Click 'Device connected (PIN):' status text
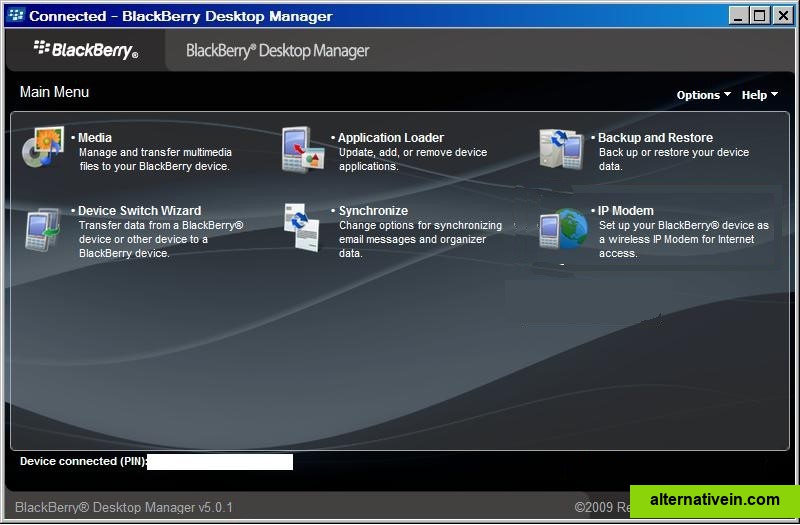Viewport: 800px width, 525px height. point(84,461)
